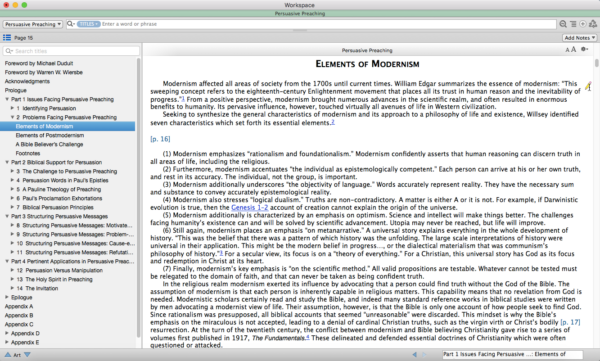The width and height of the screenshot is (600, 361).
Task: Expand Appendix E
Action: [7, 342]
